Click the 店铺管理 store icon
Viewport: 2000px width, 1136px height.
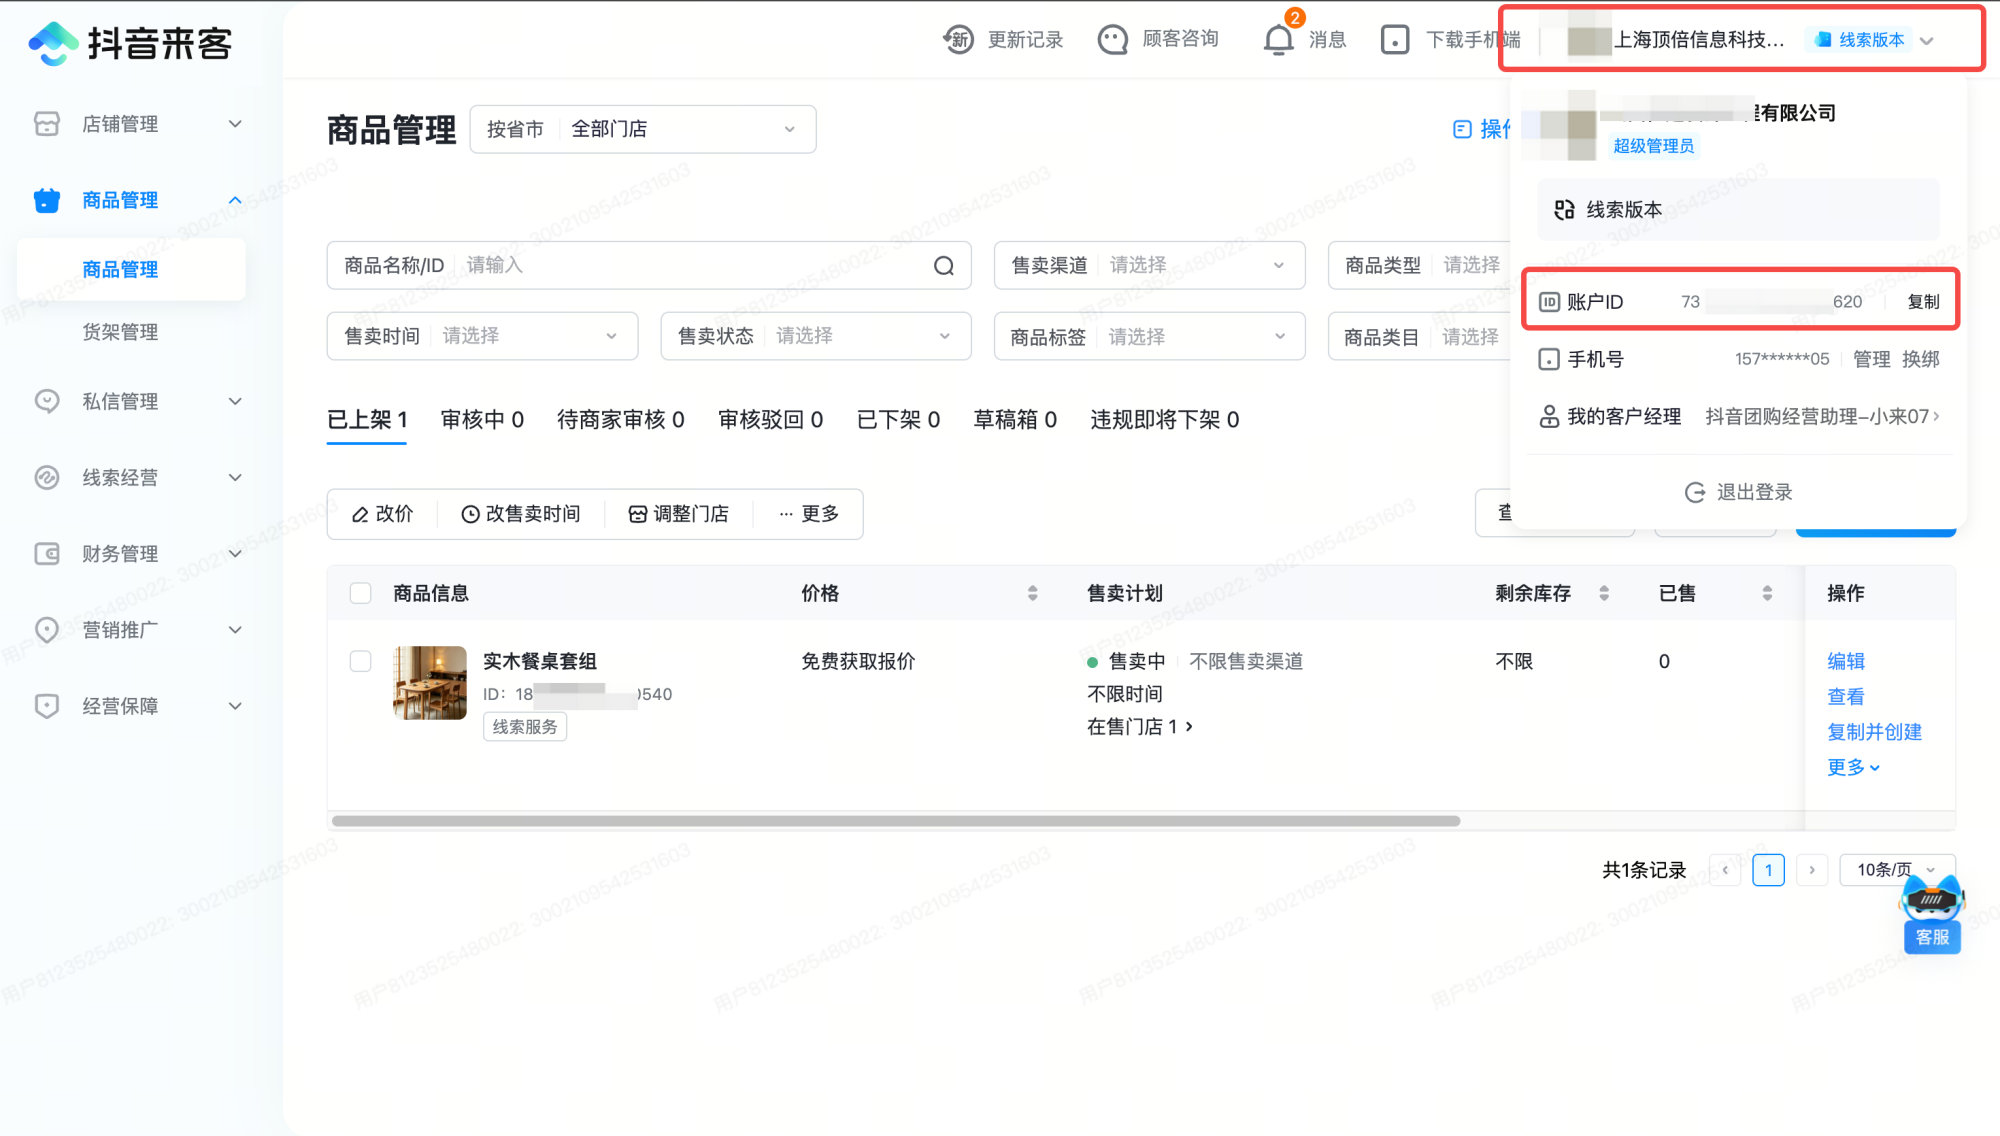coord(47,124)
